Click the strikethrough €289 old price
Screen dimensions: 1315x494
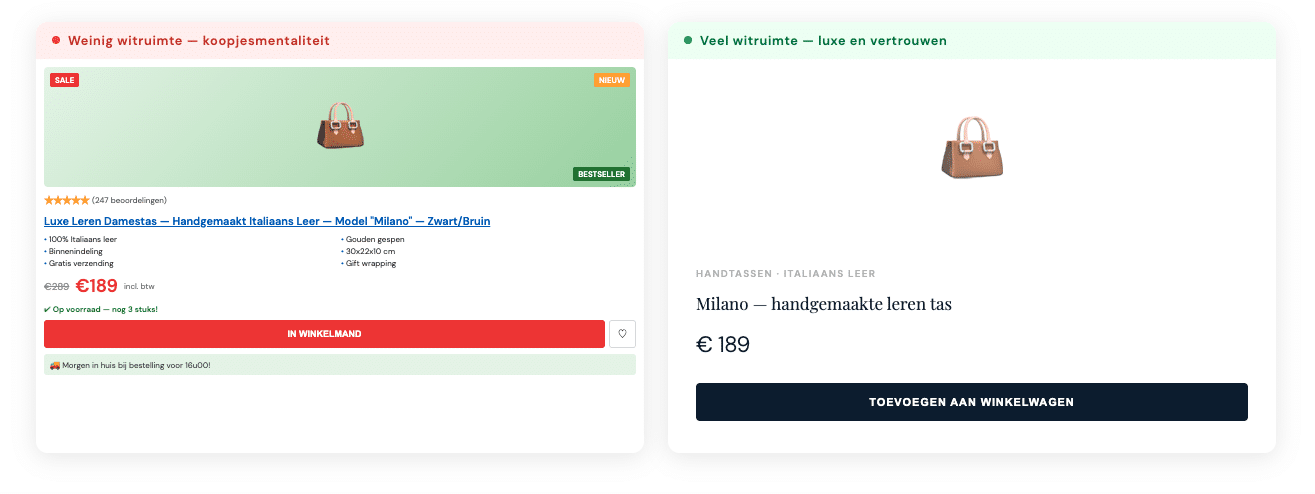[x=56, y=287]
